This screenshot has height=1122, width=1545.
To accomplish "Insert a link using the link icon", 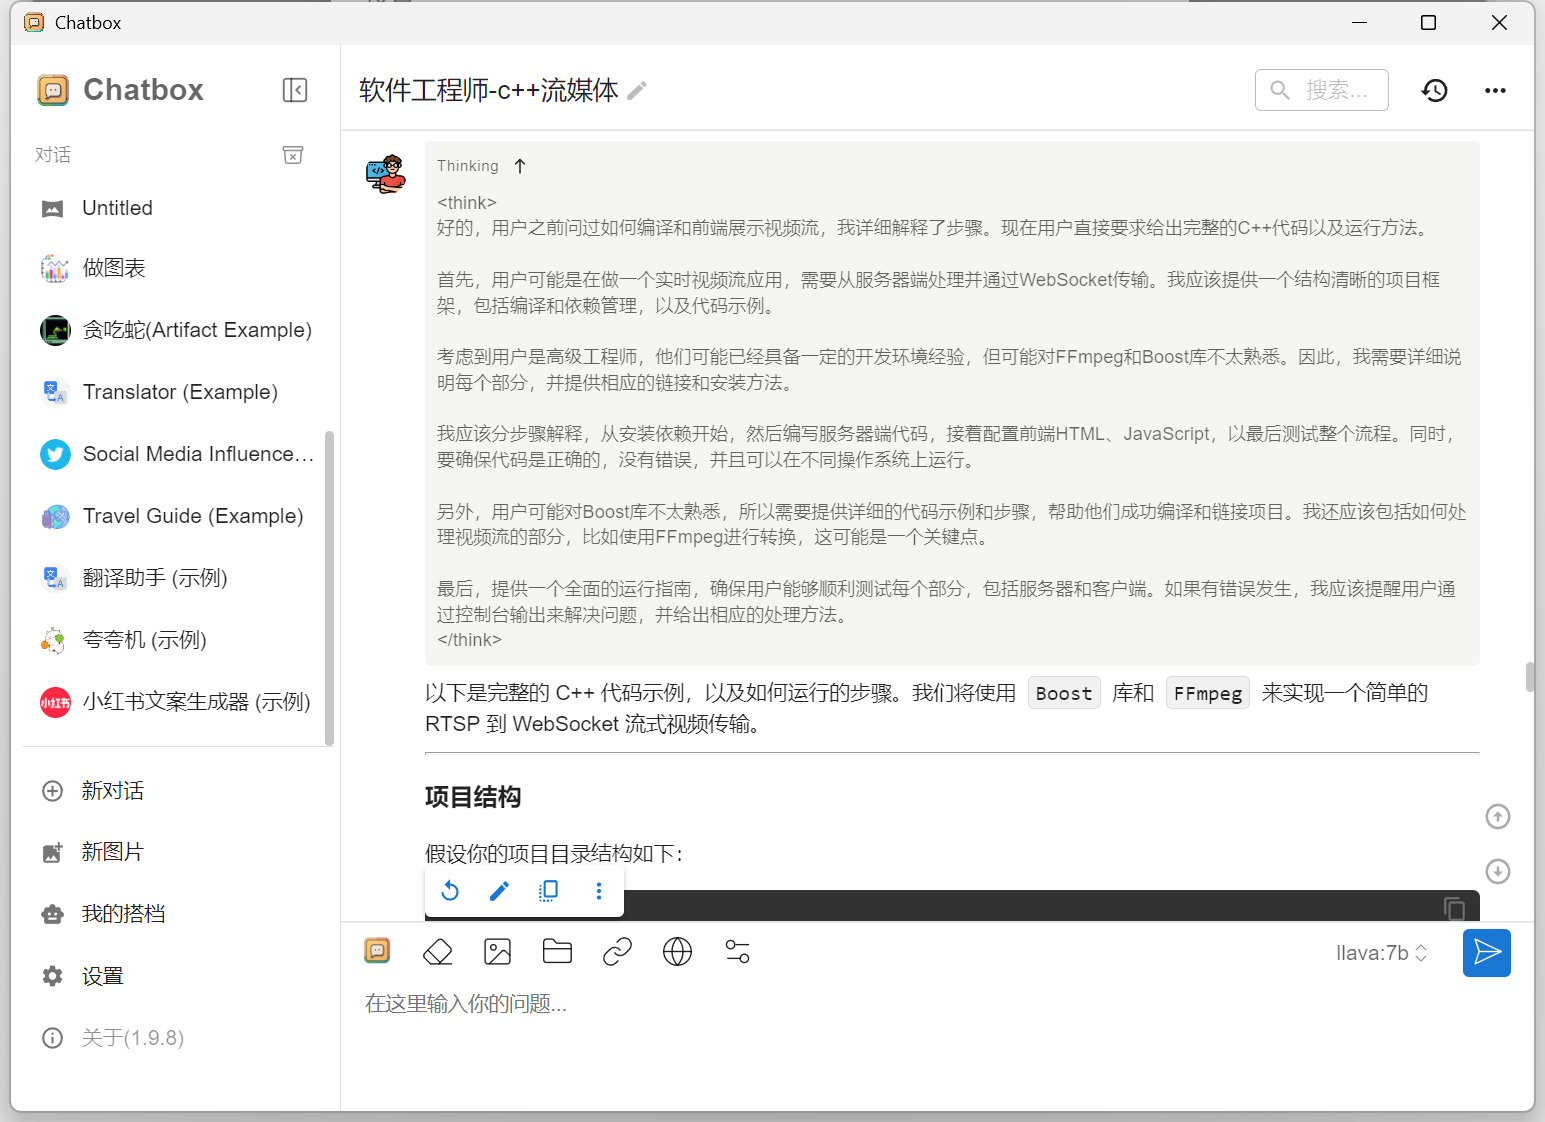I will [x=617, y=951].
